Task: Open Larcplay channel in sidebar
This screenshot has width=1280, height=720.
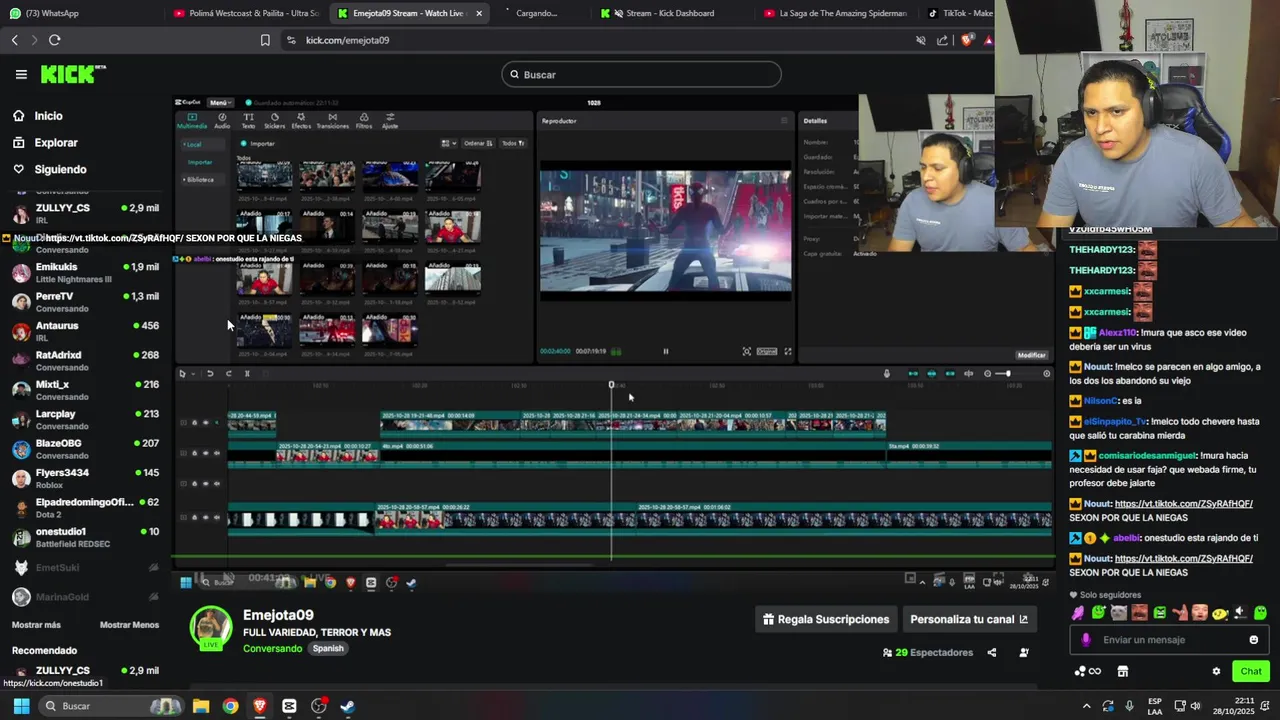Action: 85,419
